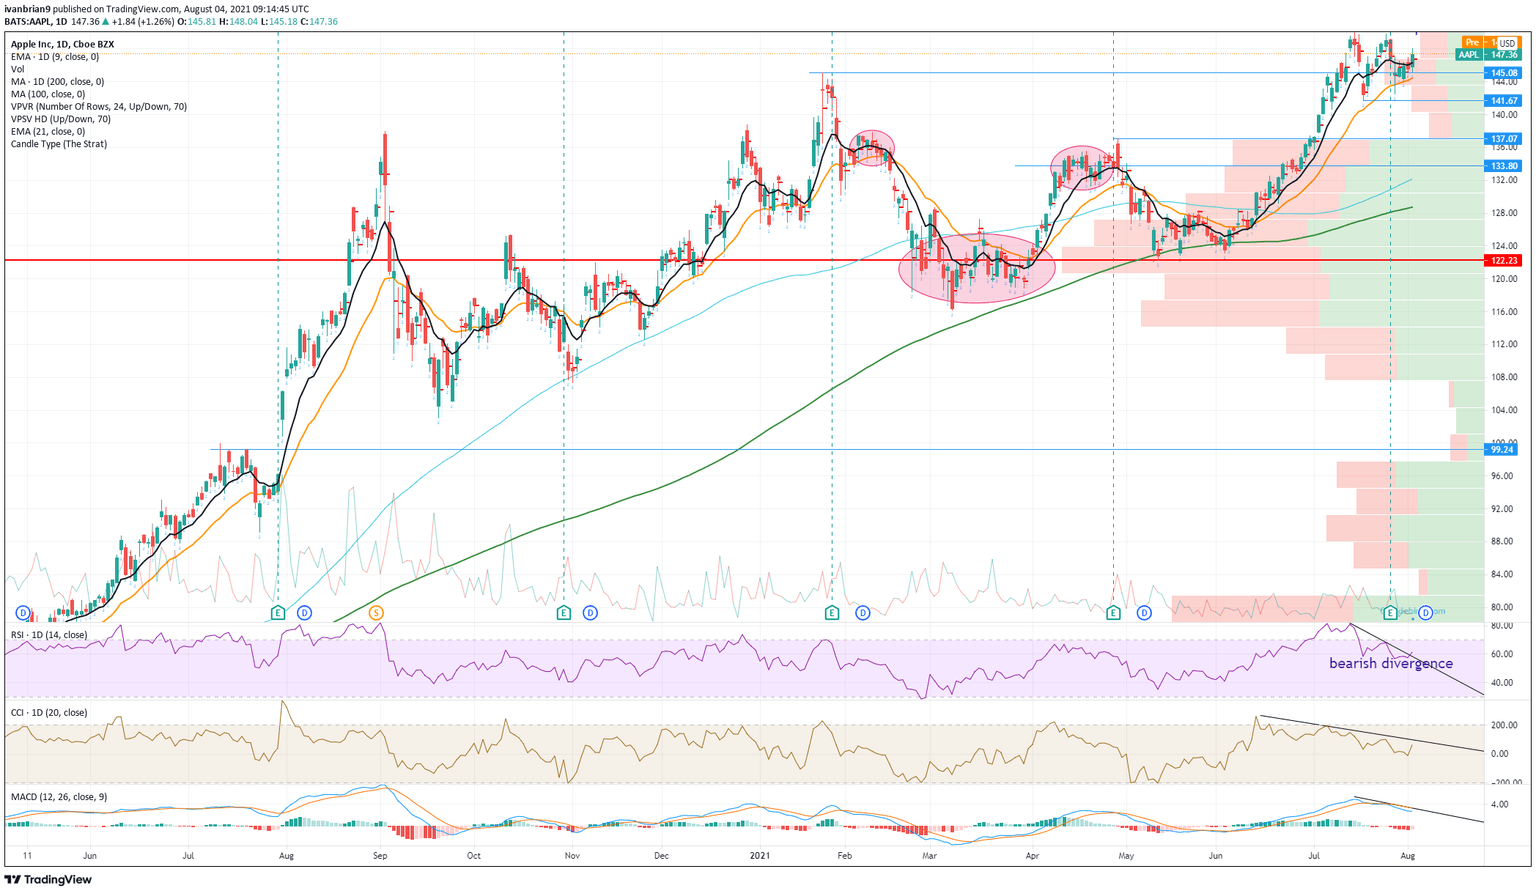Click the VPSV HD (Up/Down, 70) legend
Screen dimensions: 1536x893
click(60, 119)
